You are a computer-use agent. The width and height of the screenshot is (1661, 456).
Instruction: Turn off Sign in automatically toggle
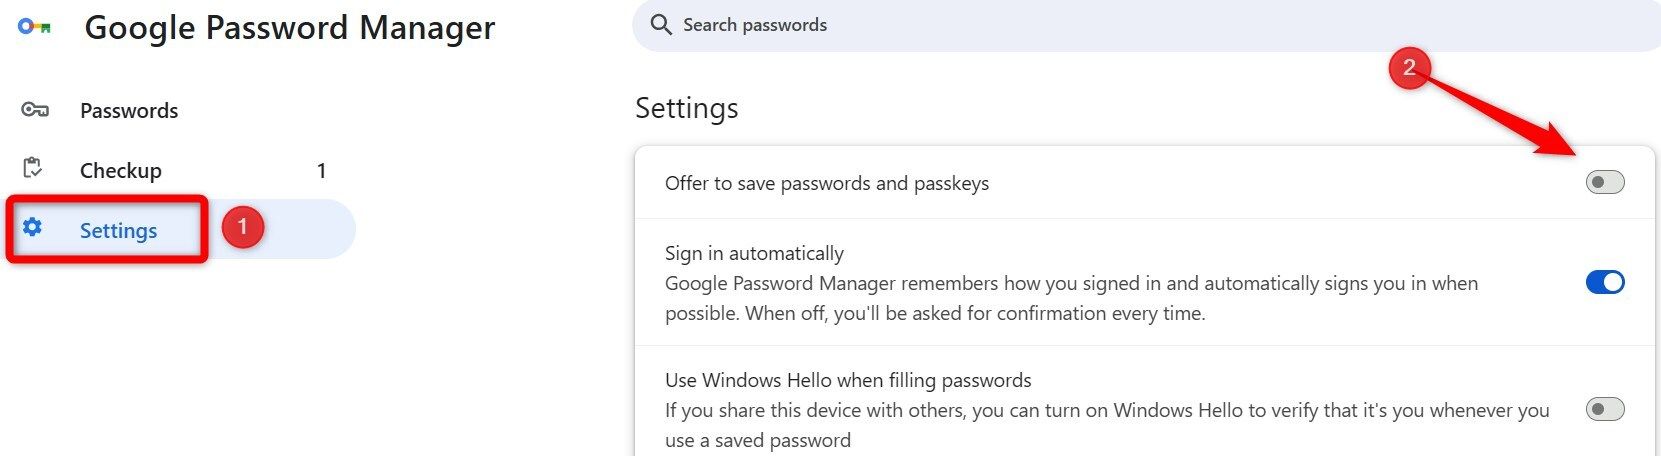tap(1604, 283)
